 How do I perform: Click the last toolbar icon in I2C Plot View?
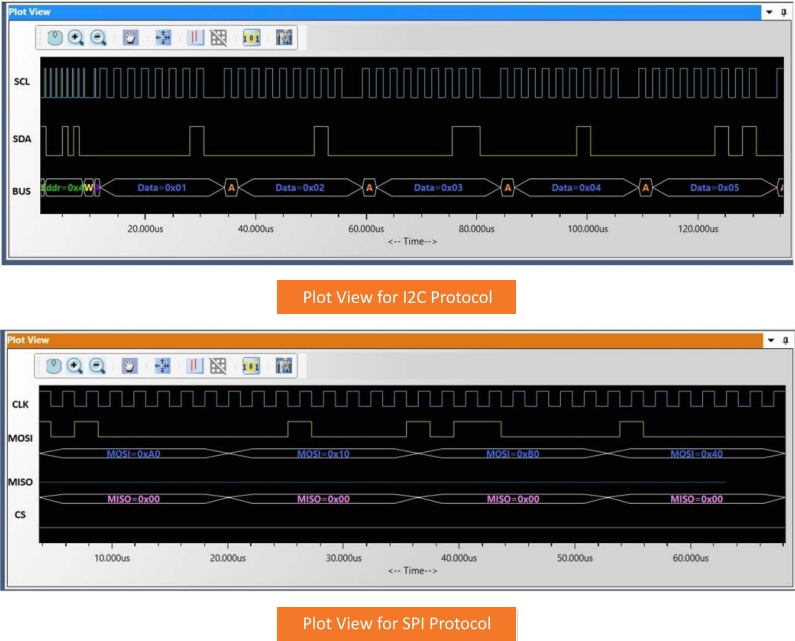tap(284, 38)
